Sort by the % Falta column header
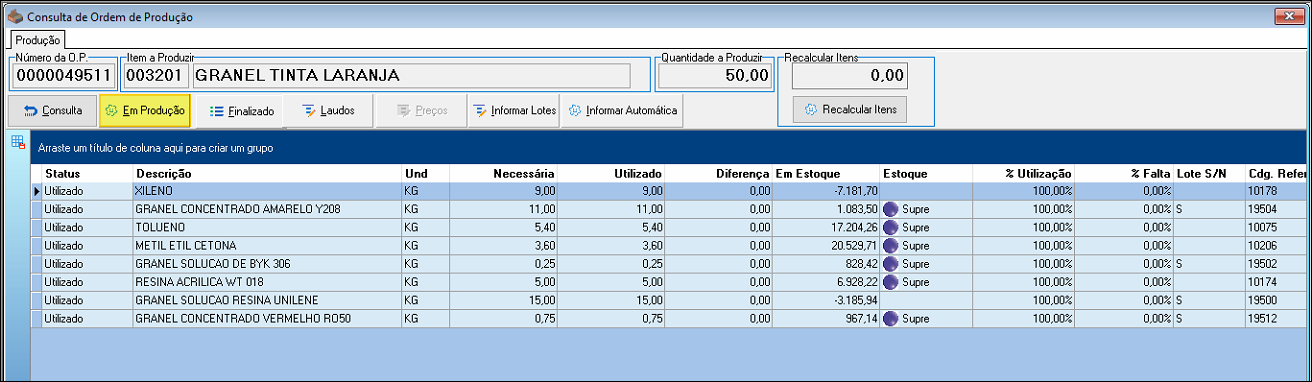 pyautogui.click(x=1125, y=173)
